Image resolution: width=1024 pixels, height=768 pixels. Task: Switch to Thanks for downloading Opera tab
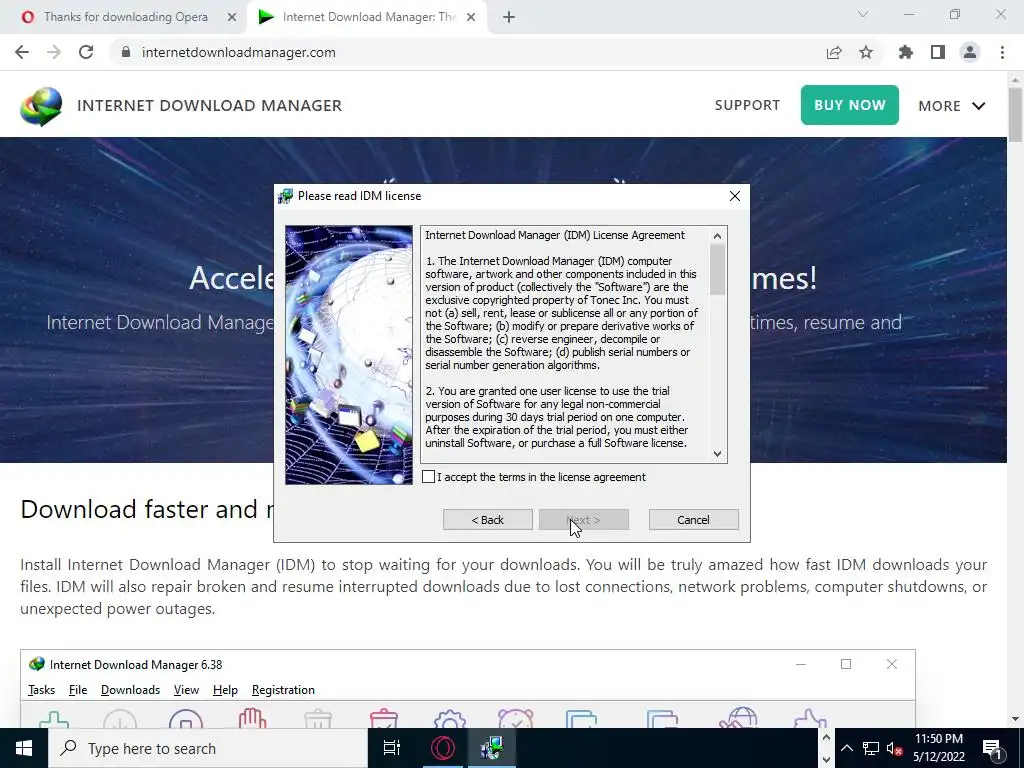pos(125,17)
